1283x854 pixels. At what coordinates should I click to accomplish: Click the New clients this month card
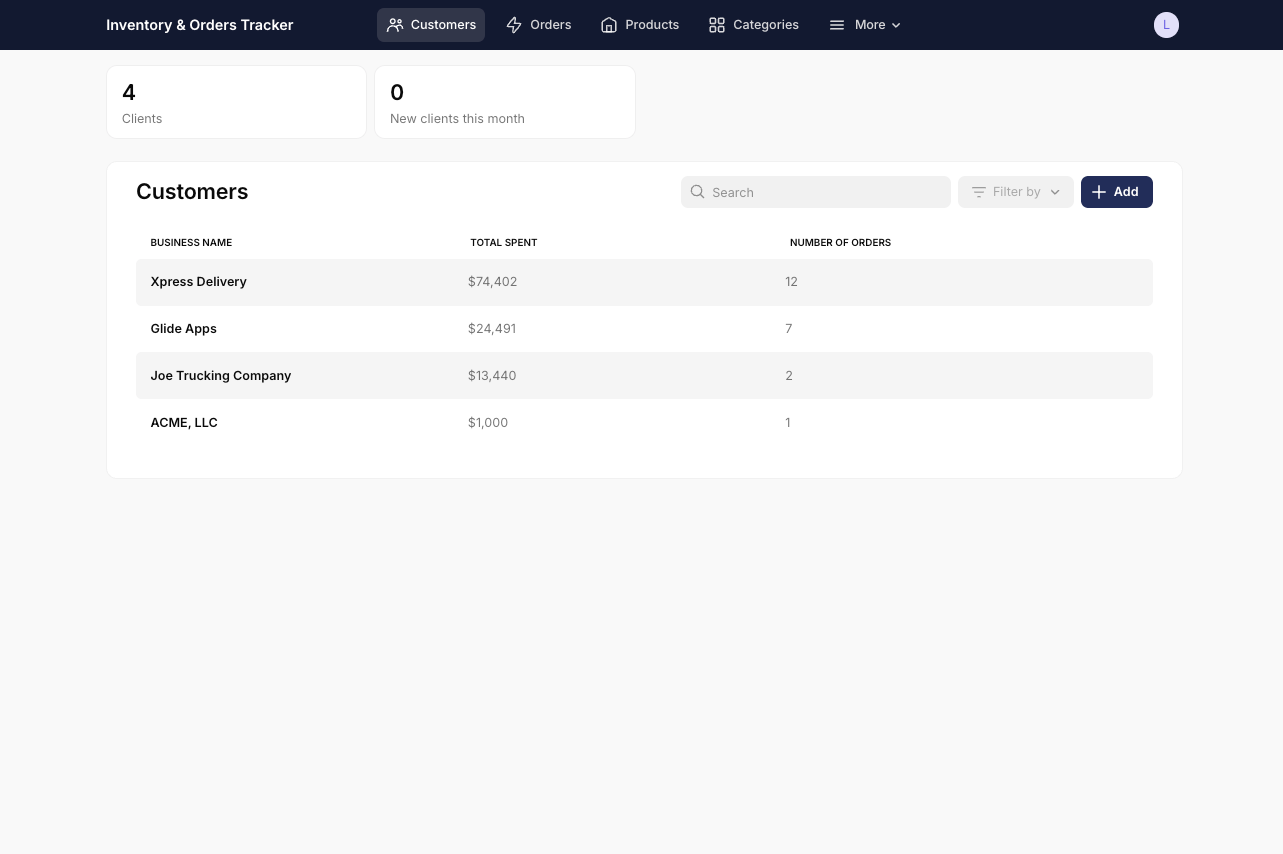(x=505, y=102)
